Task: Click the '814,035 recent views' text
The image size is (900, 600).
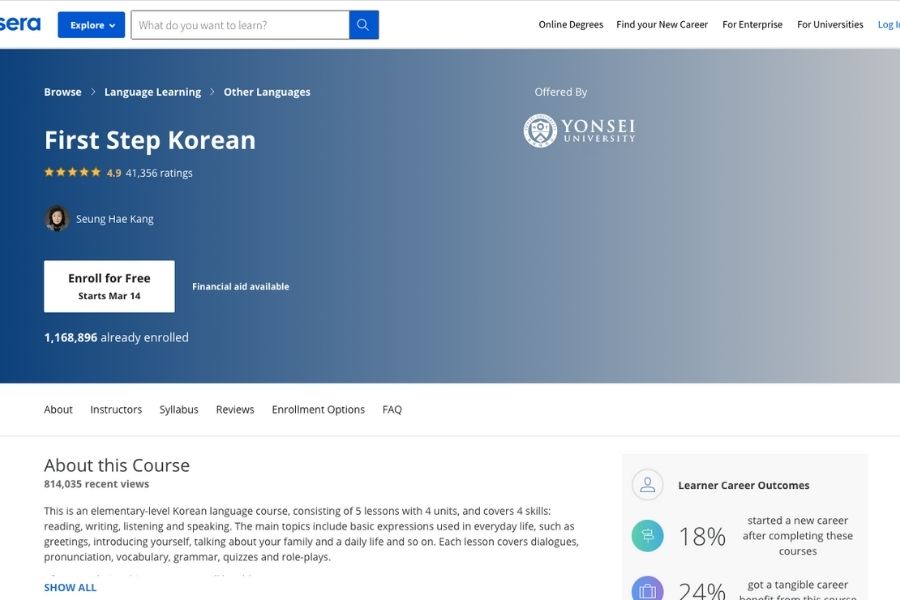Action: pyautogui.click(x=96, y=484)
